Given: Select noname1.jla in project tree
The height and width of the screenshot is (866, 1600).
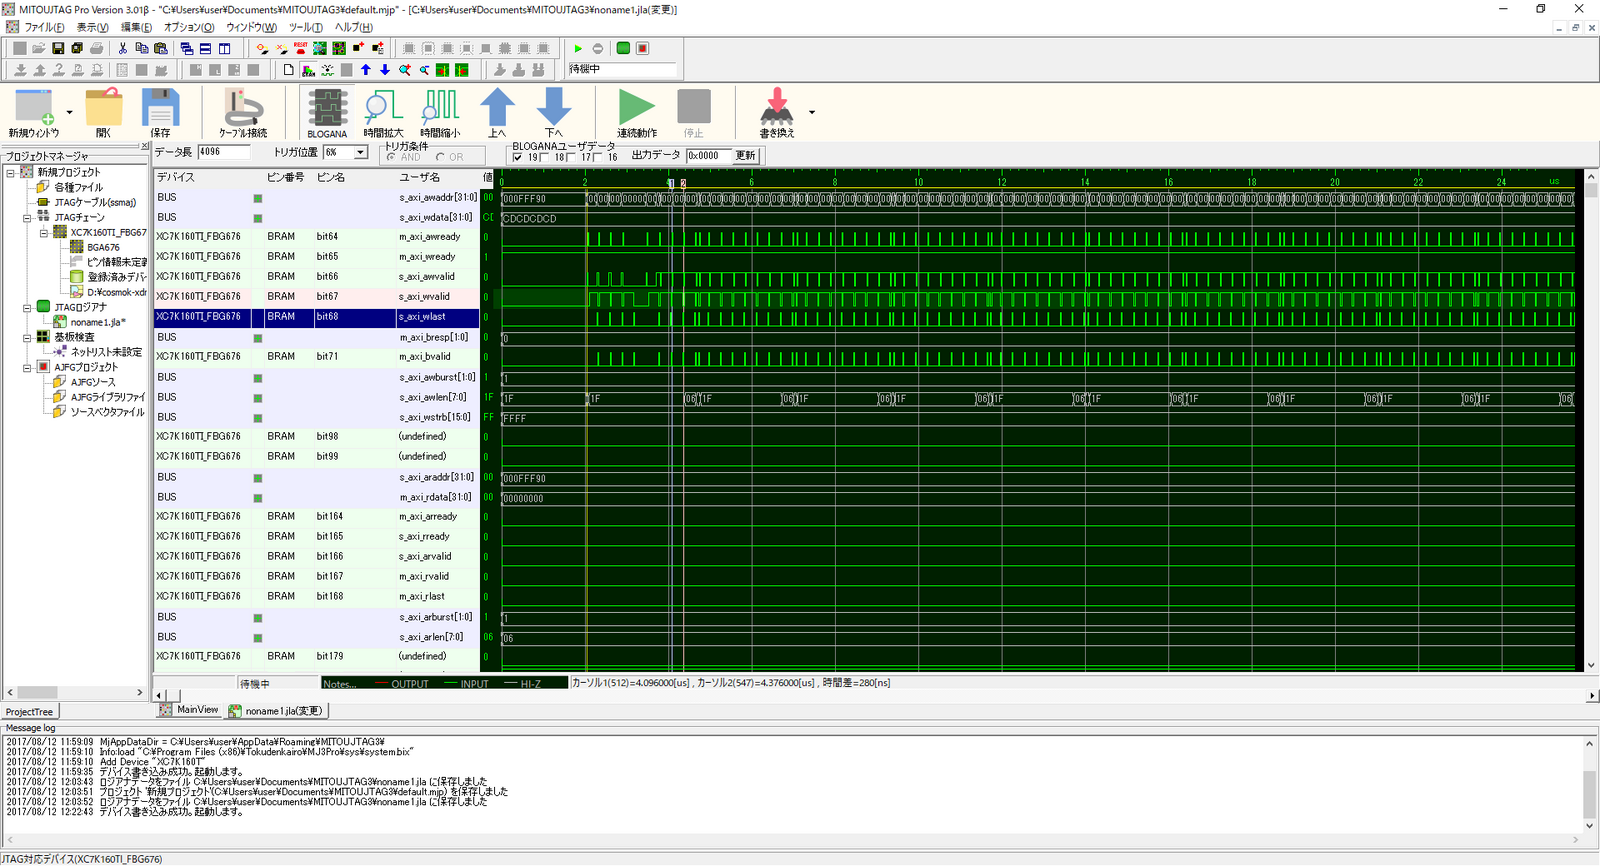Looking at the screenshot, I should [x=96, y=322].
